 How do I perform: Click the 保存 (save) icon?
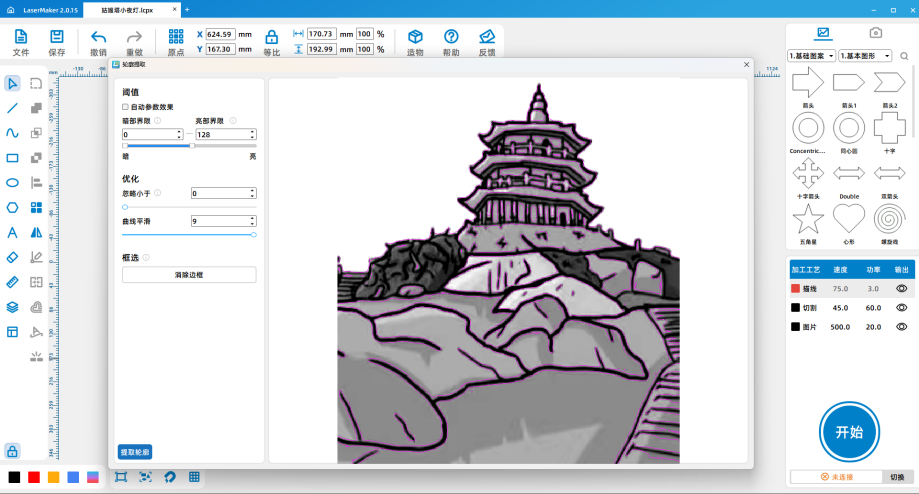(x=56, y=42)
